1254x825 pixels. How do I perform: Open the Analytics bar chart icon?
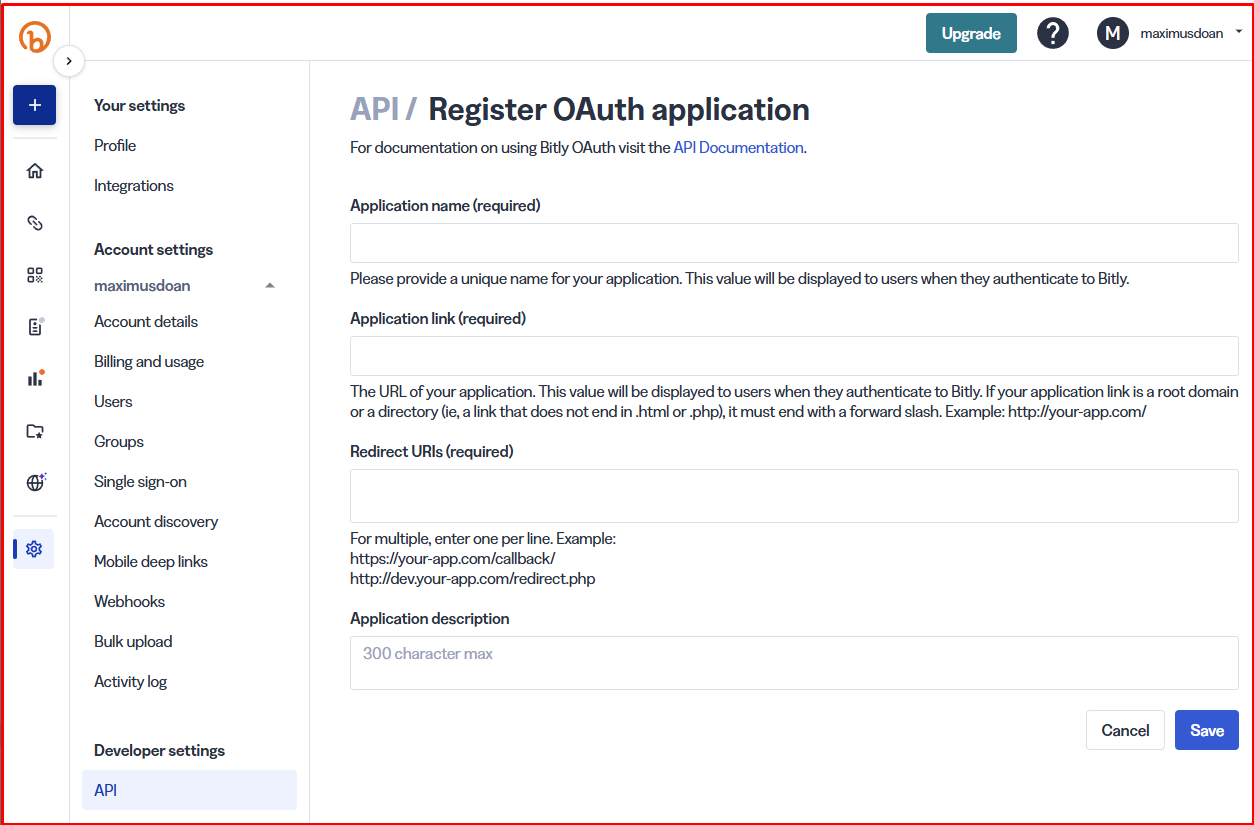pyautogui.click(x=35, y=379)
